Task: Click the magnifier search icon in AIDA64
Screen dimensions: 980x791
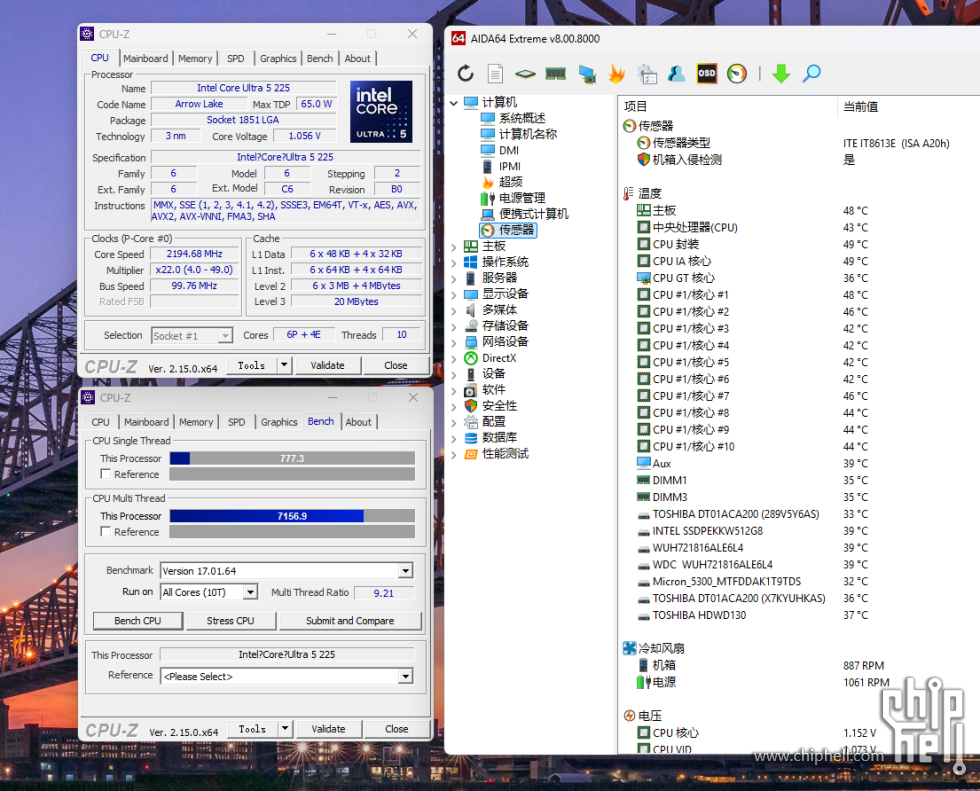Action: click(811, 73)
